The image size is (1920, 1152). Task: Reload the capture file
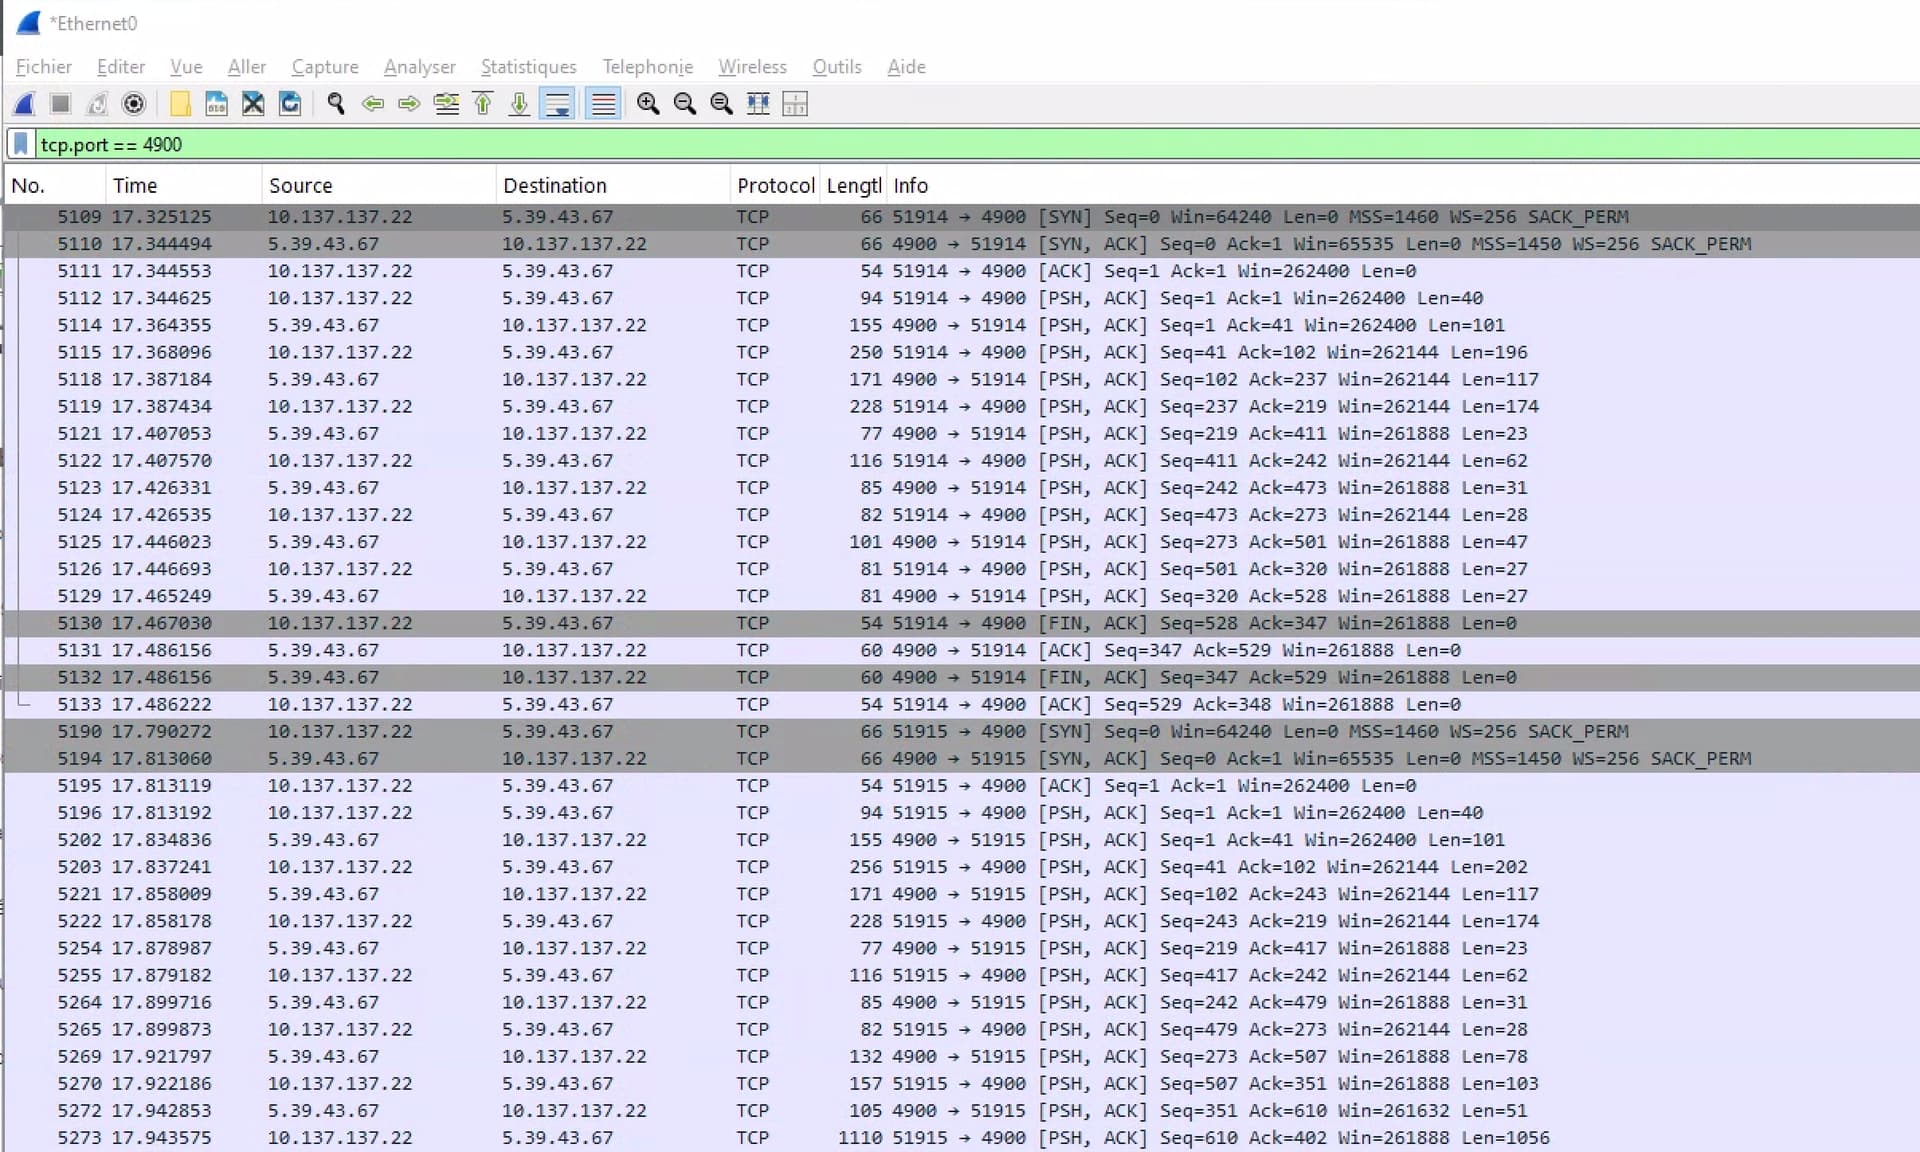click(x=290, y=104)
